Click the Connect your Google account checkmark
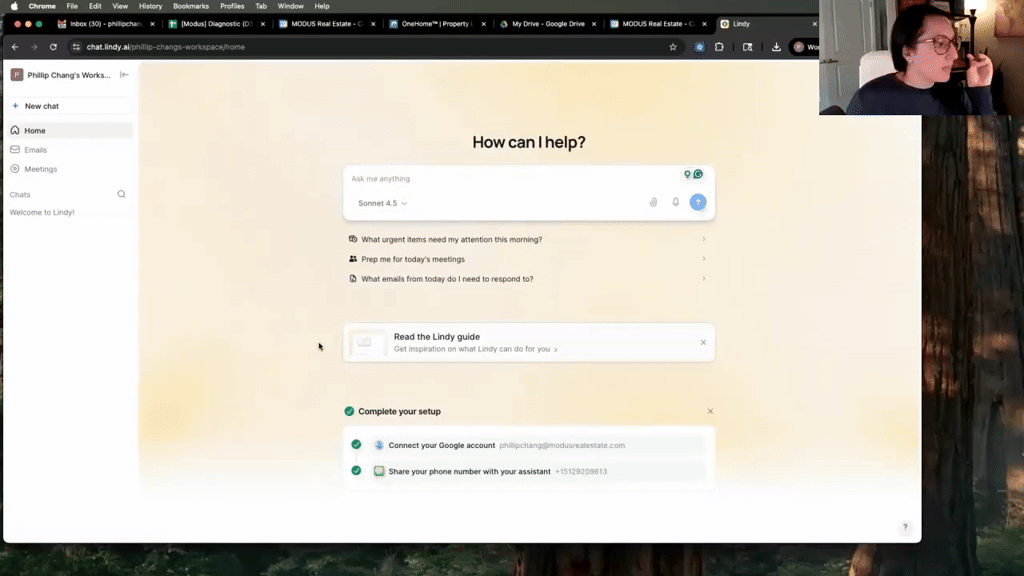The image size is (1024, 576). pyautogui.click(x=356, y=445)
